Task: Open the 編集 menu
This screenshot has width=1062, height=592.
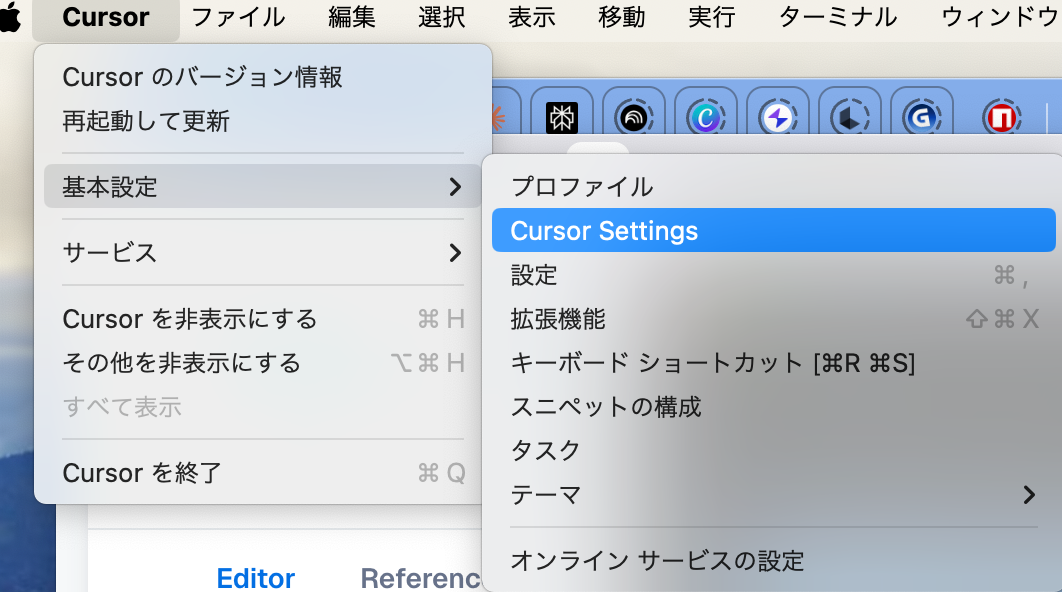Action: pos(352,18)
